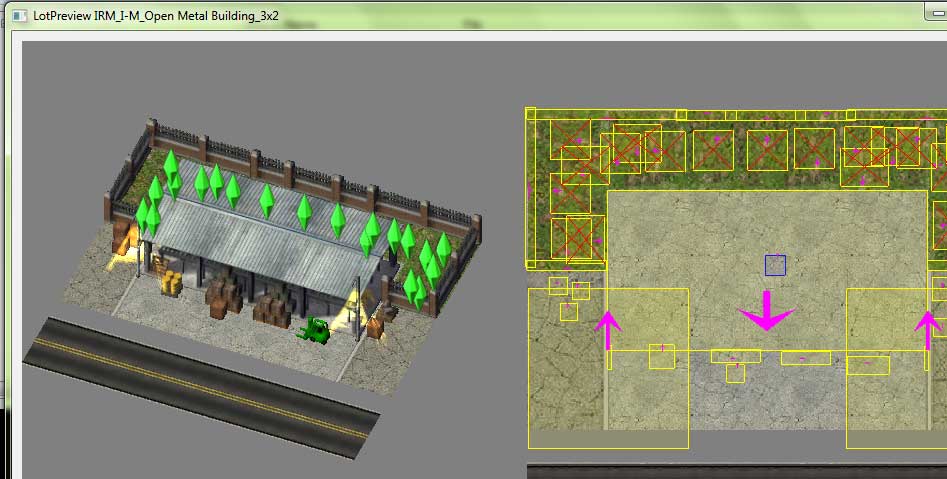
Task: Select the yellow square box on the horizontal line
Action: point(662,356)
